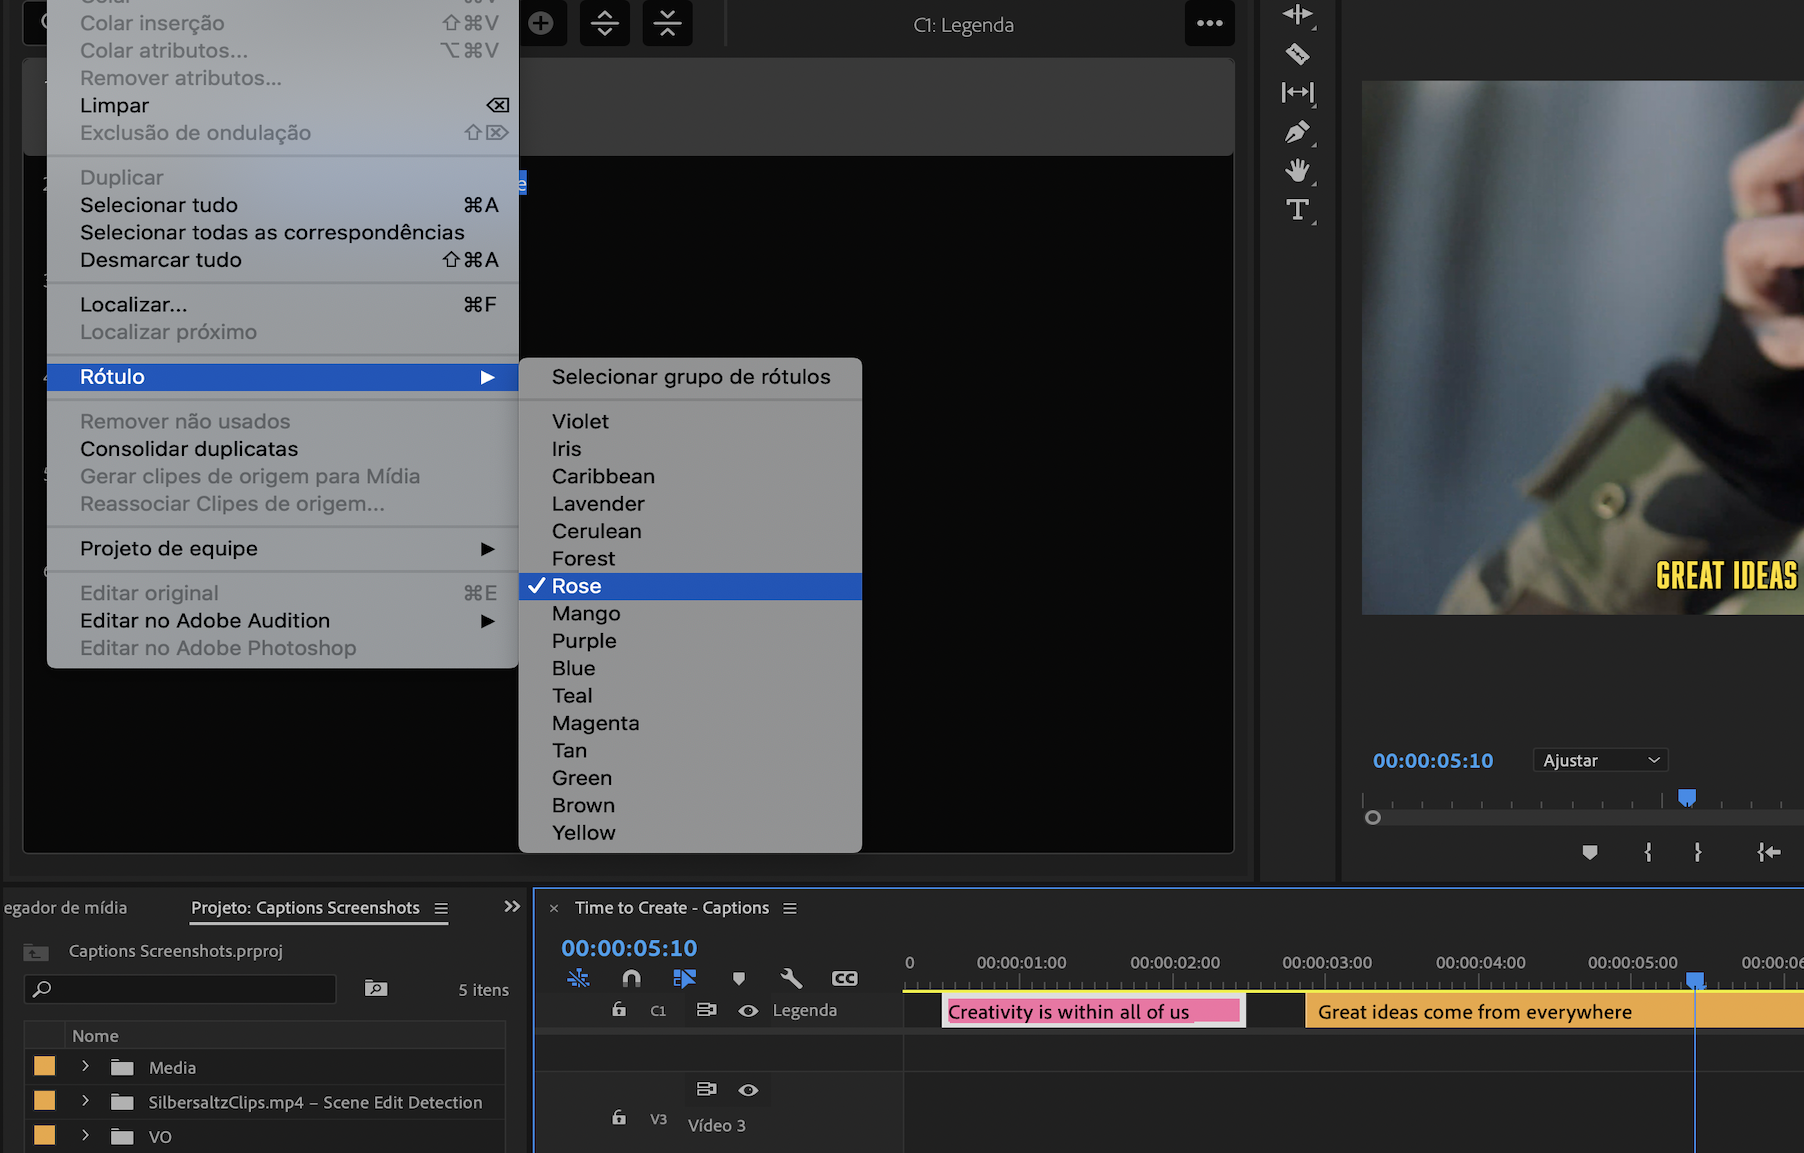Click Selecionar grupo de rótulos

[690, 377]
